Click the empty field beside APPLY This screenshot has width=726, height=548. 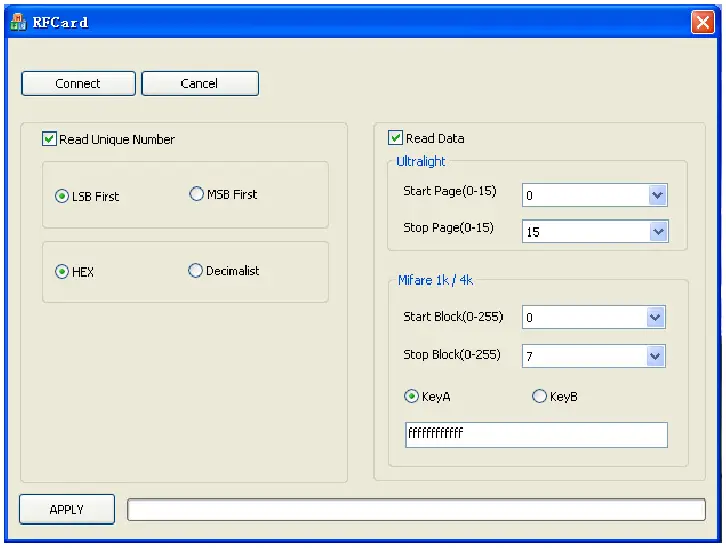[416, 510]
